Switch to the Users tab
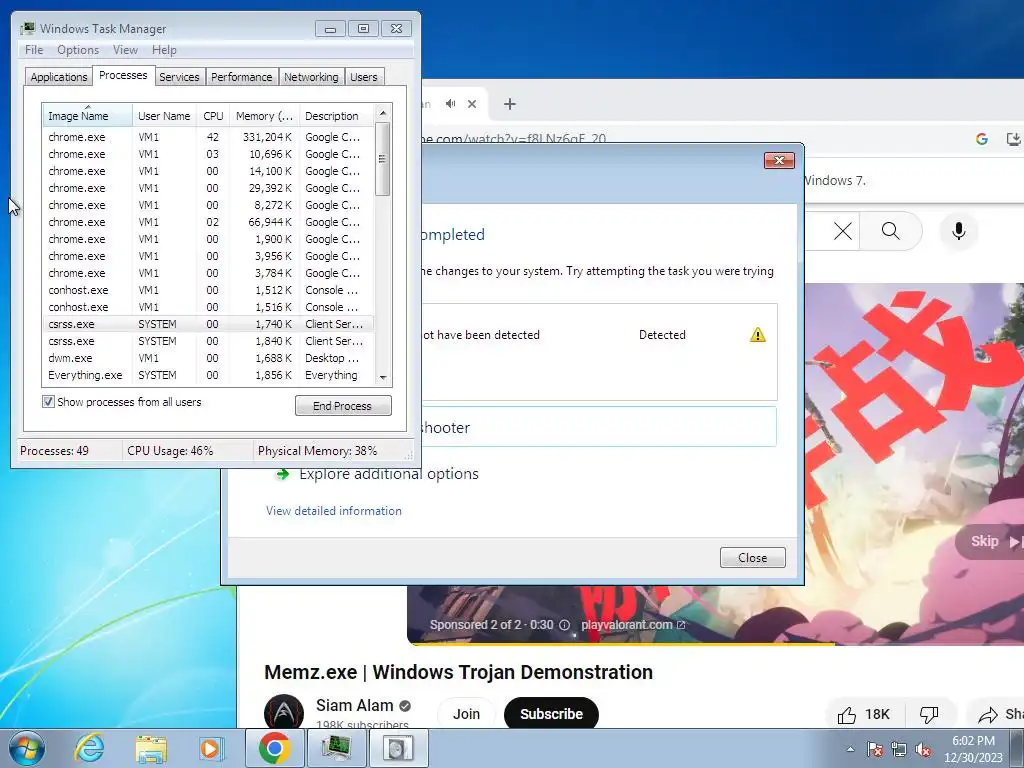Screen dimensions: 1024x768 pos(364,77)
